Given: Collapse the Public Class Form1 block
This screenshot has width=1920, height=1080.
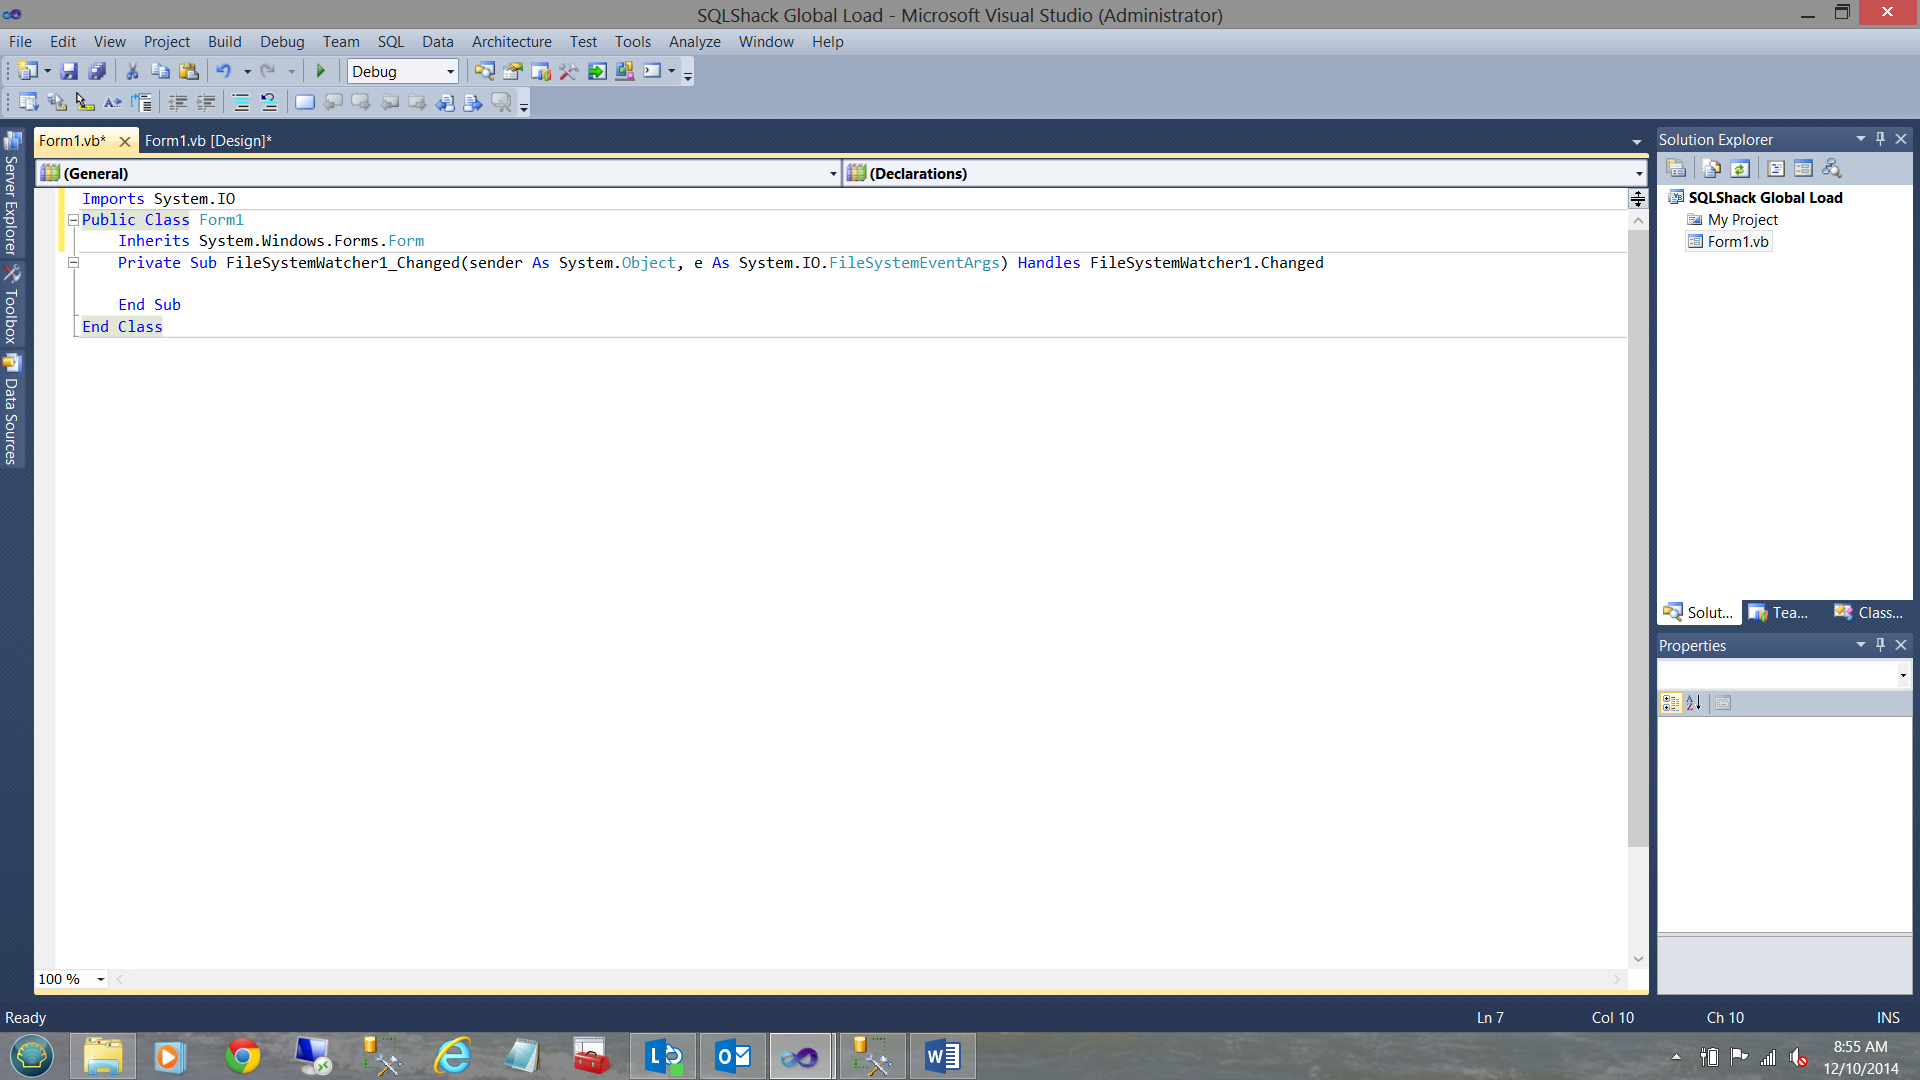Looking at the screenshot, I should (73, 220).
